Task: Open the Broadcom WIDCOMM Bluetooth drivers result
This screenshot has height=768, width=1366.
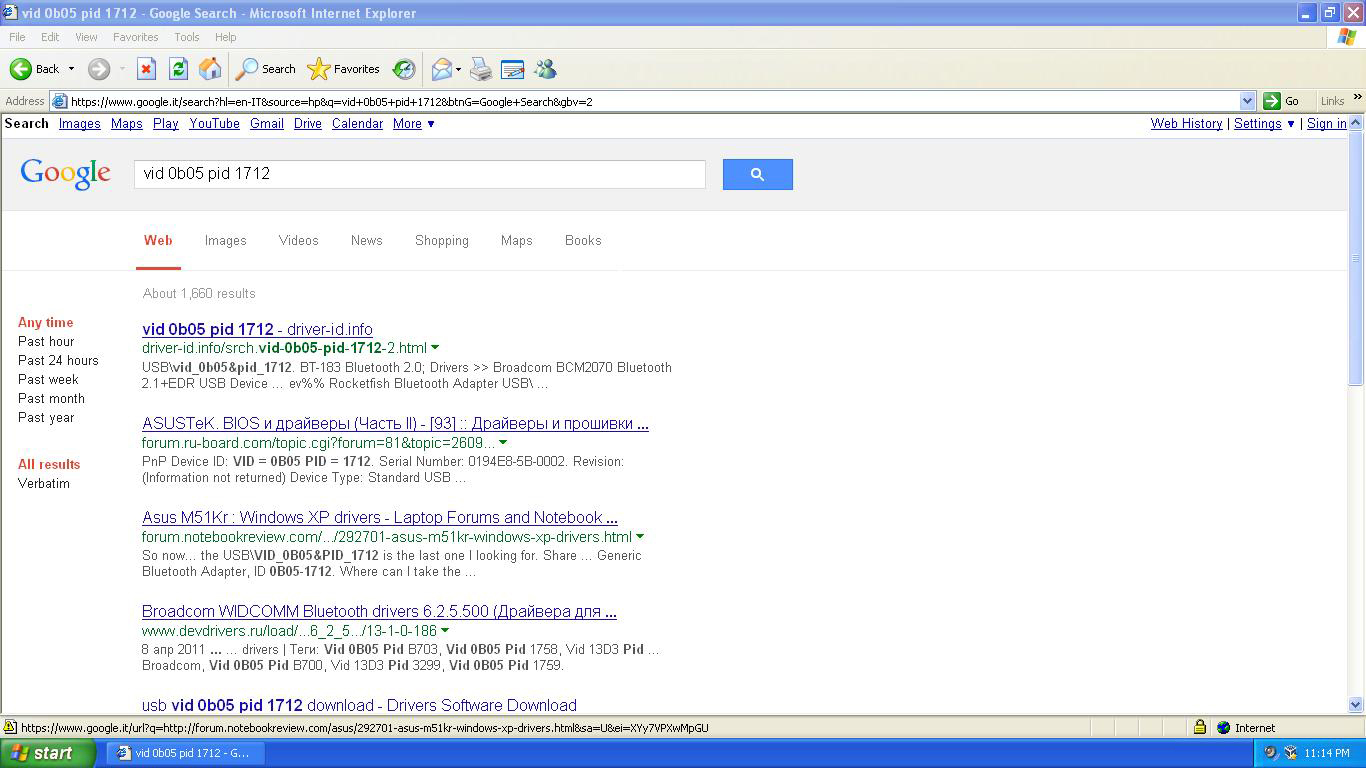Action: point(379,611)
